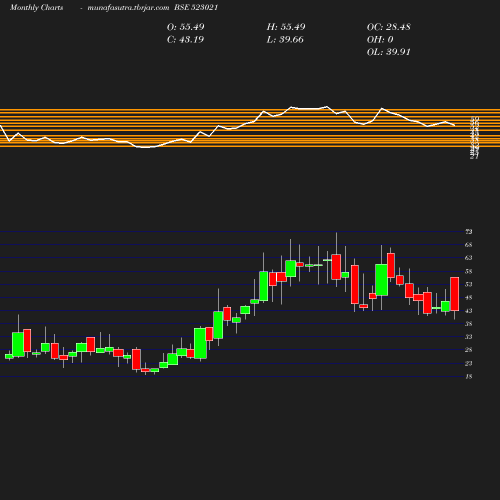Click the 58 price axis label
500x500 pixels.
coord(469,271)
